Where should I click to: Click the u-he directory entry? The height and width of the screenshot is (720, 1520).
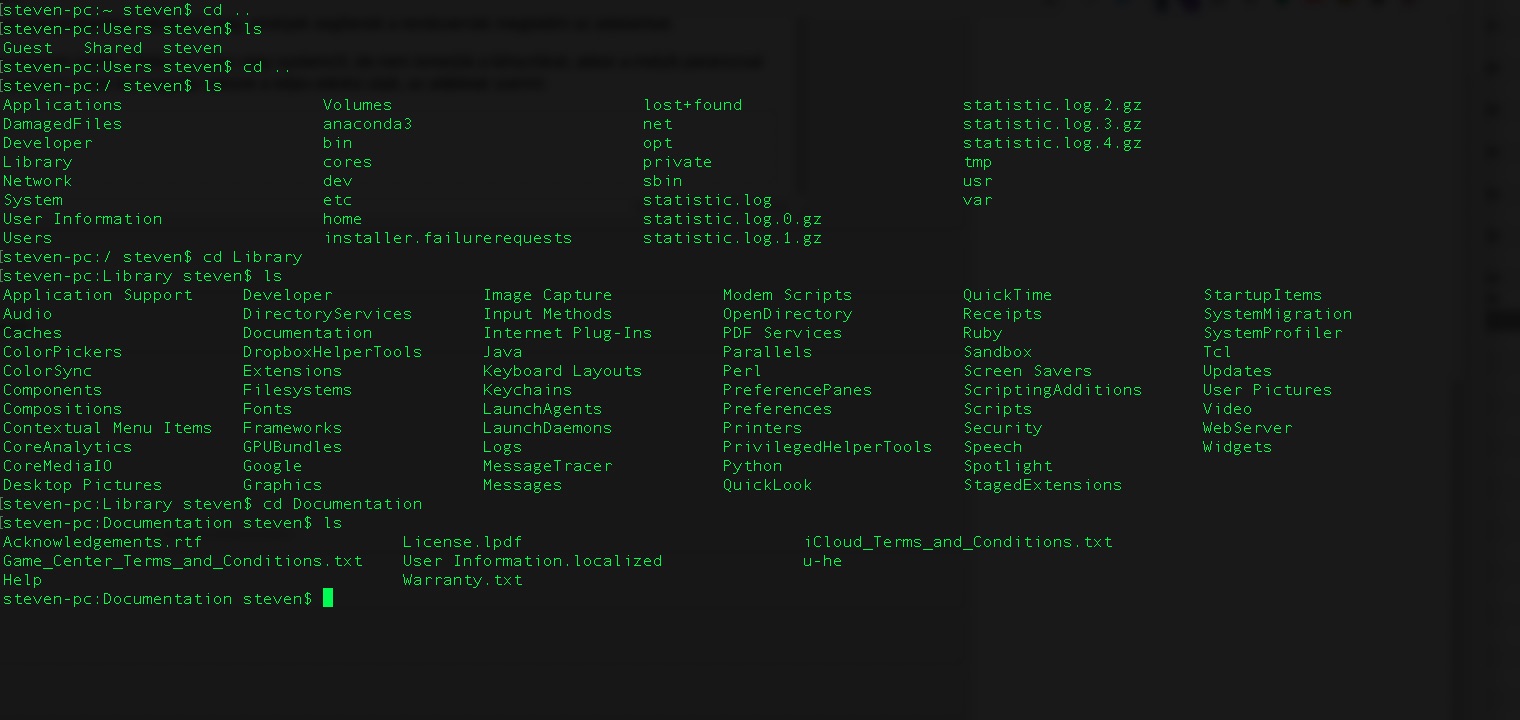(822, 561)
